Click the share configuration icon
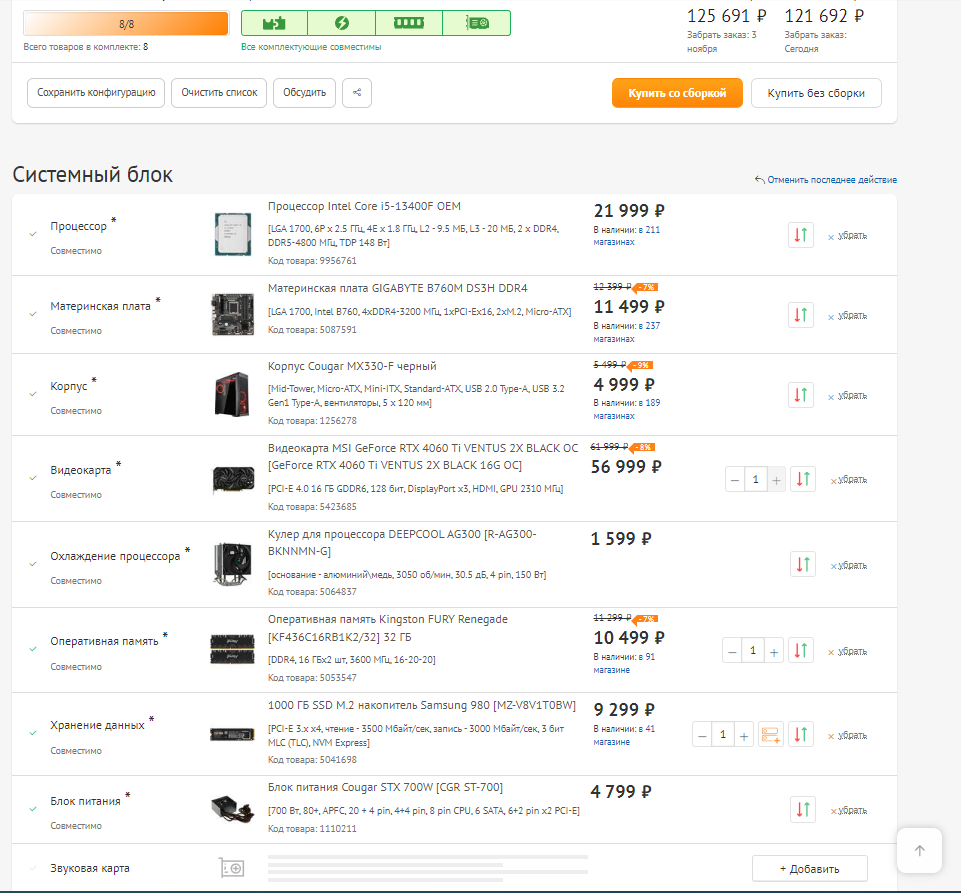Viewport: 961px width, 893px height. [357, 93]
